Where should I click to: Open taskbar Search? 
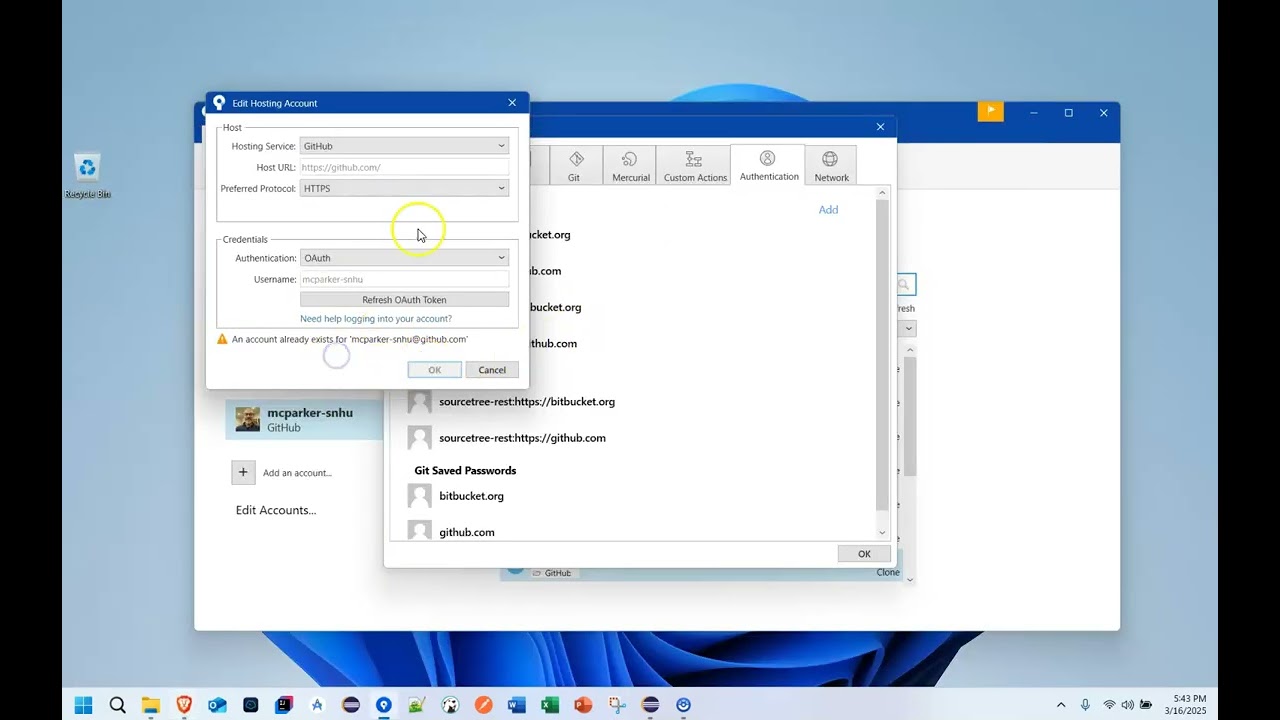click(117, 705)
